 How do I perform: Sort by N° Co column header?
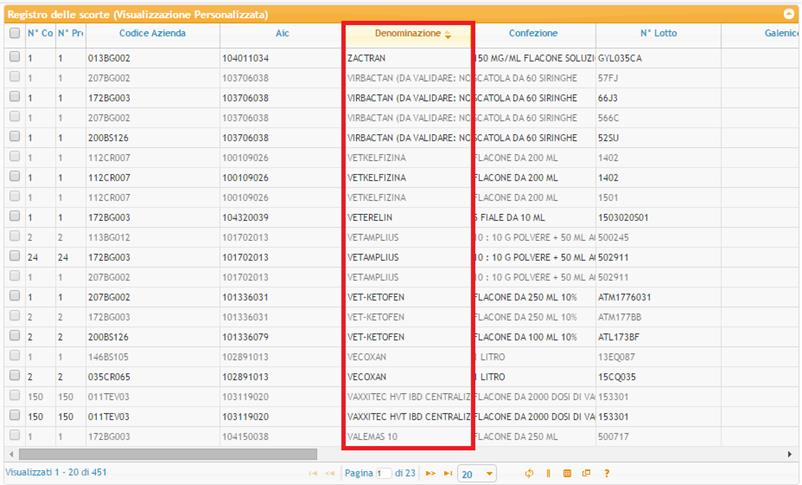40,33
